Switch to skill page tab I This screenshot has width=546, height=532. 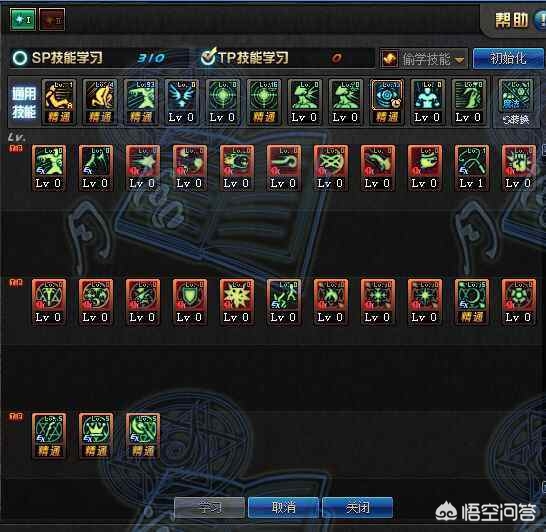23,19
